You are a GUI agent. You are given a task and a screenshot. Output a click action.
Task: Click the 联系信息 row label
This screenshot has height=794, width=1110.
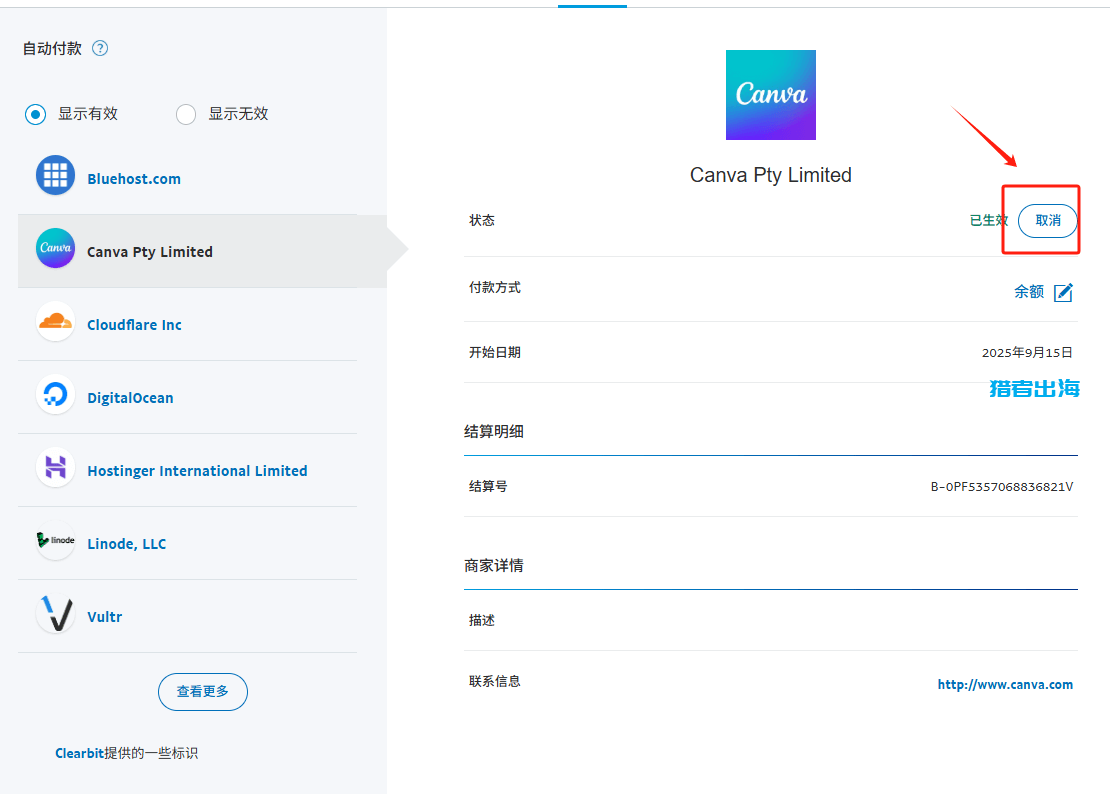click(x=495, y=681)
